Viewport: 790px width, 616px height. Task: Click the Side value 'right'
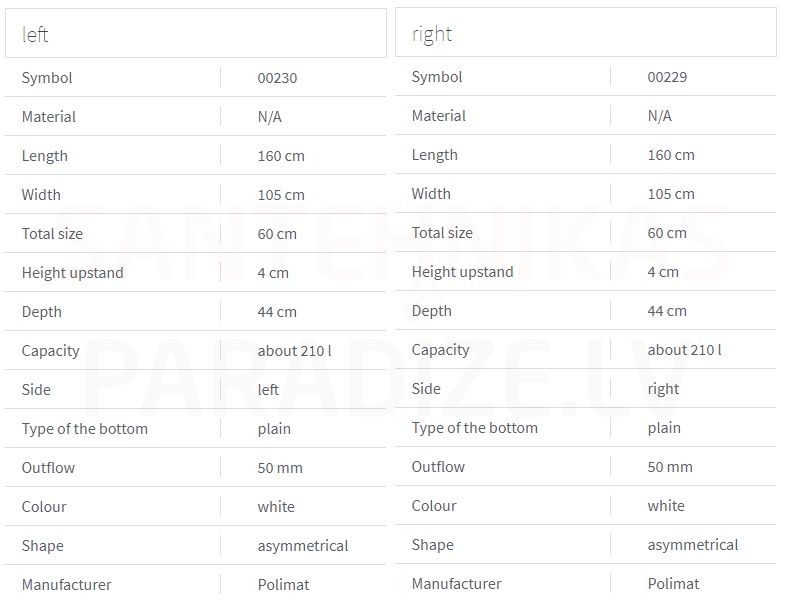pos(663,389)
